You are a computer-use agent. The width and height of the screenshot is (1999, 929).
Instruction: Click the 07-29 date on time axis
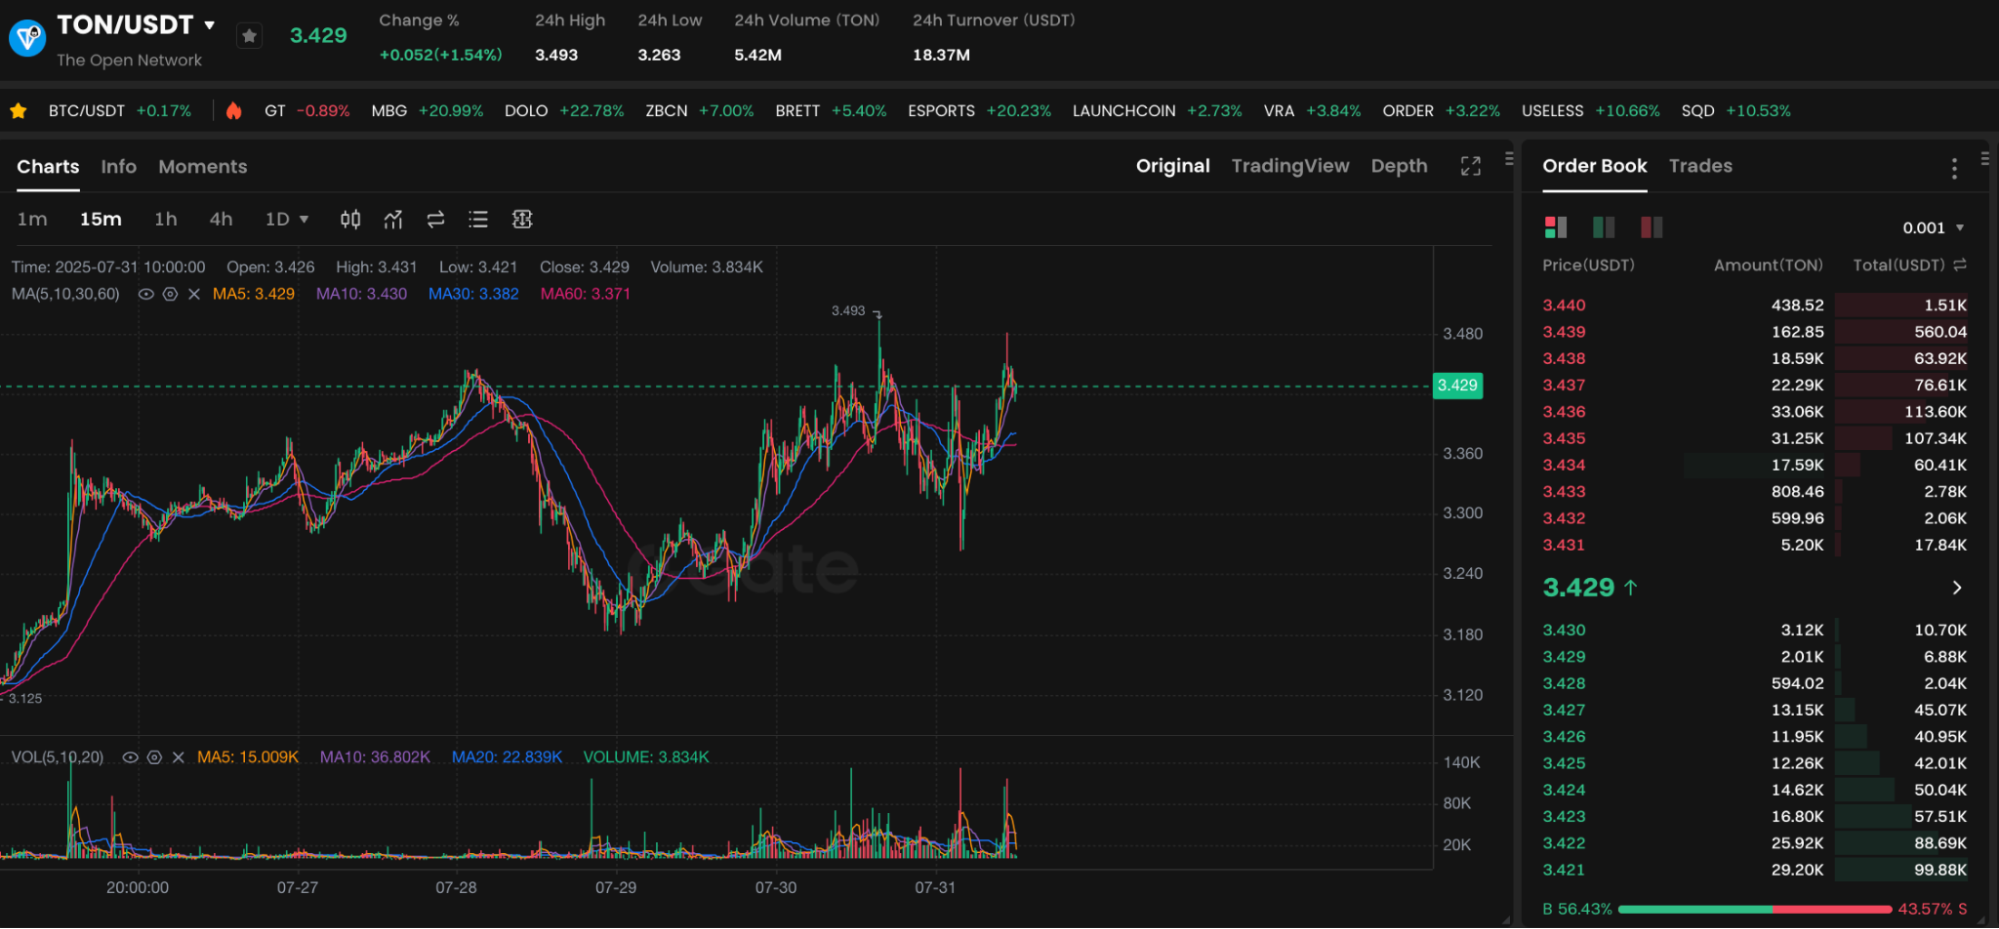(615, 887)
